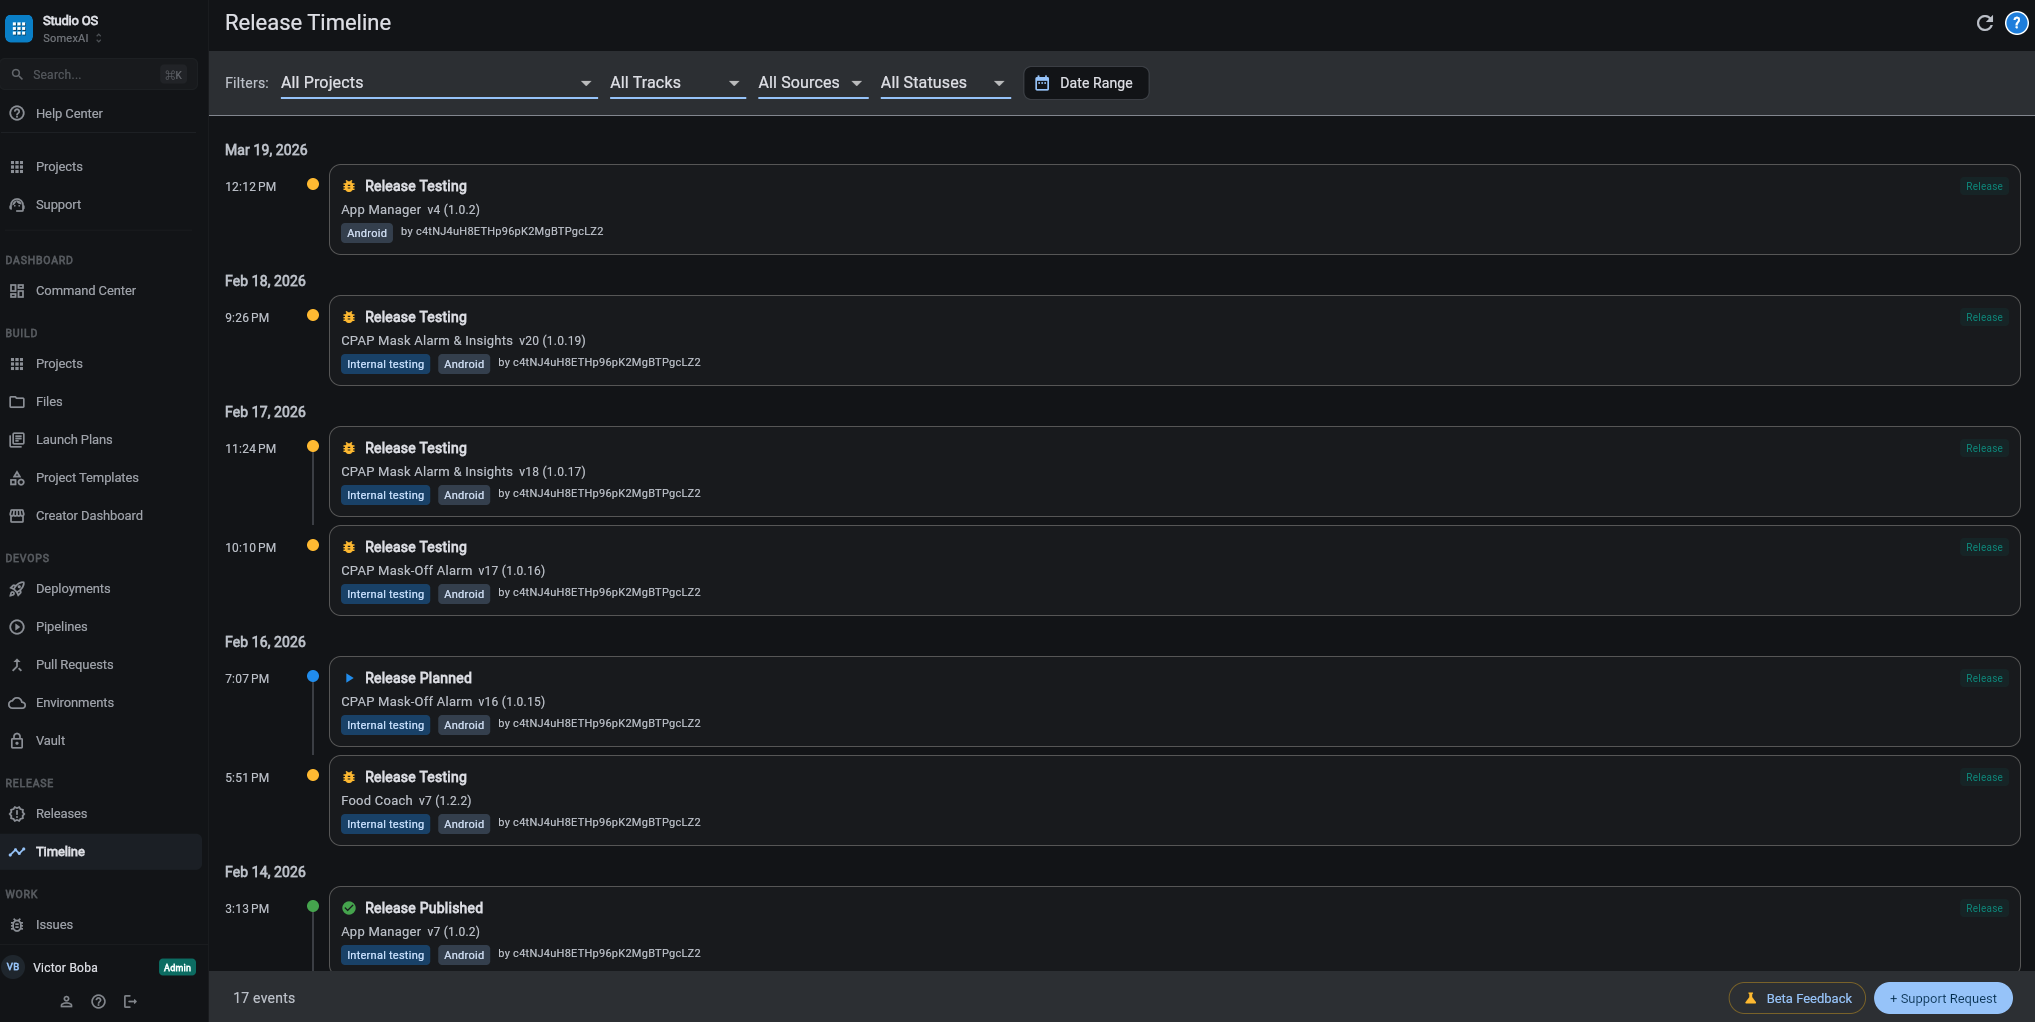
Task: Switch to the Timeline section
Action: [60, 851]
